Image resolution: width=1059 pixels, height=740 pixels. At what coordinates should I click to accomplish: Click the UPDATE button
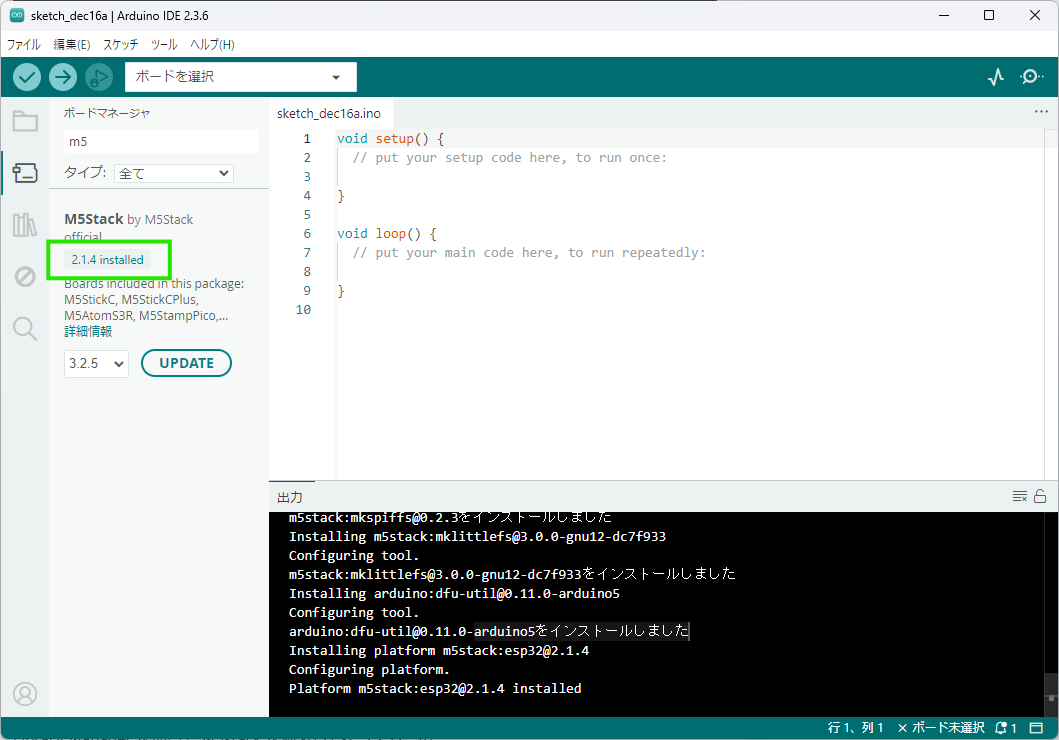[x=186, y=363]
